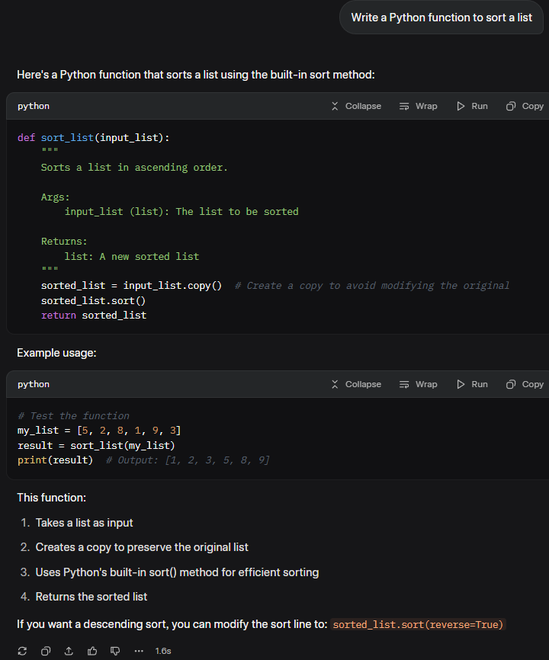
Task: Give the response a thumbs up
Action: click(x=92, y=651)
